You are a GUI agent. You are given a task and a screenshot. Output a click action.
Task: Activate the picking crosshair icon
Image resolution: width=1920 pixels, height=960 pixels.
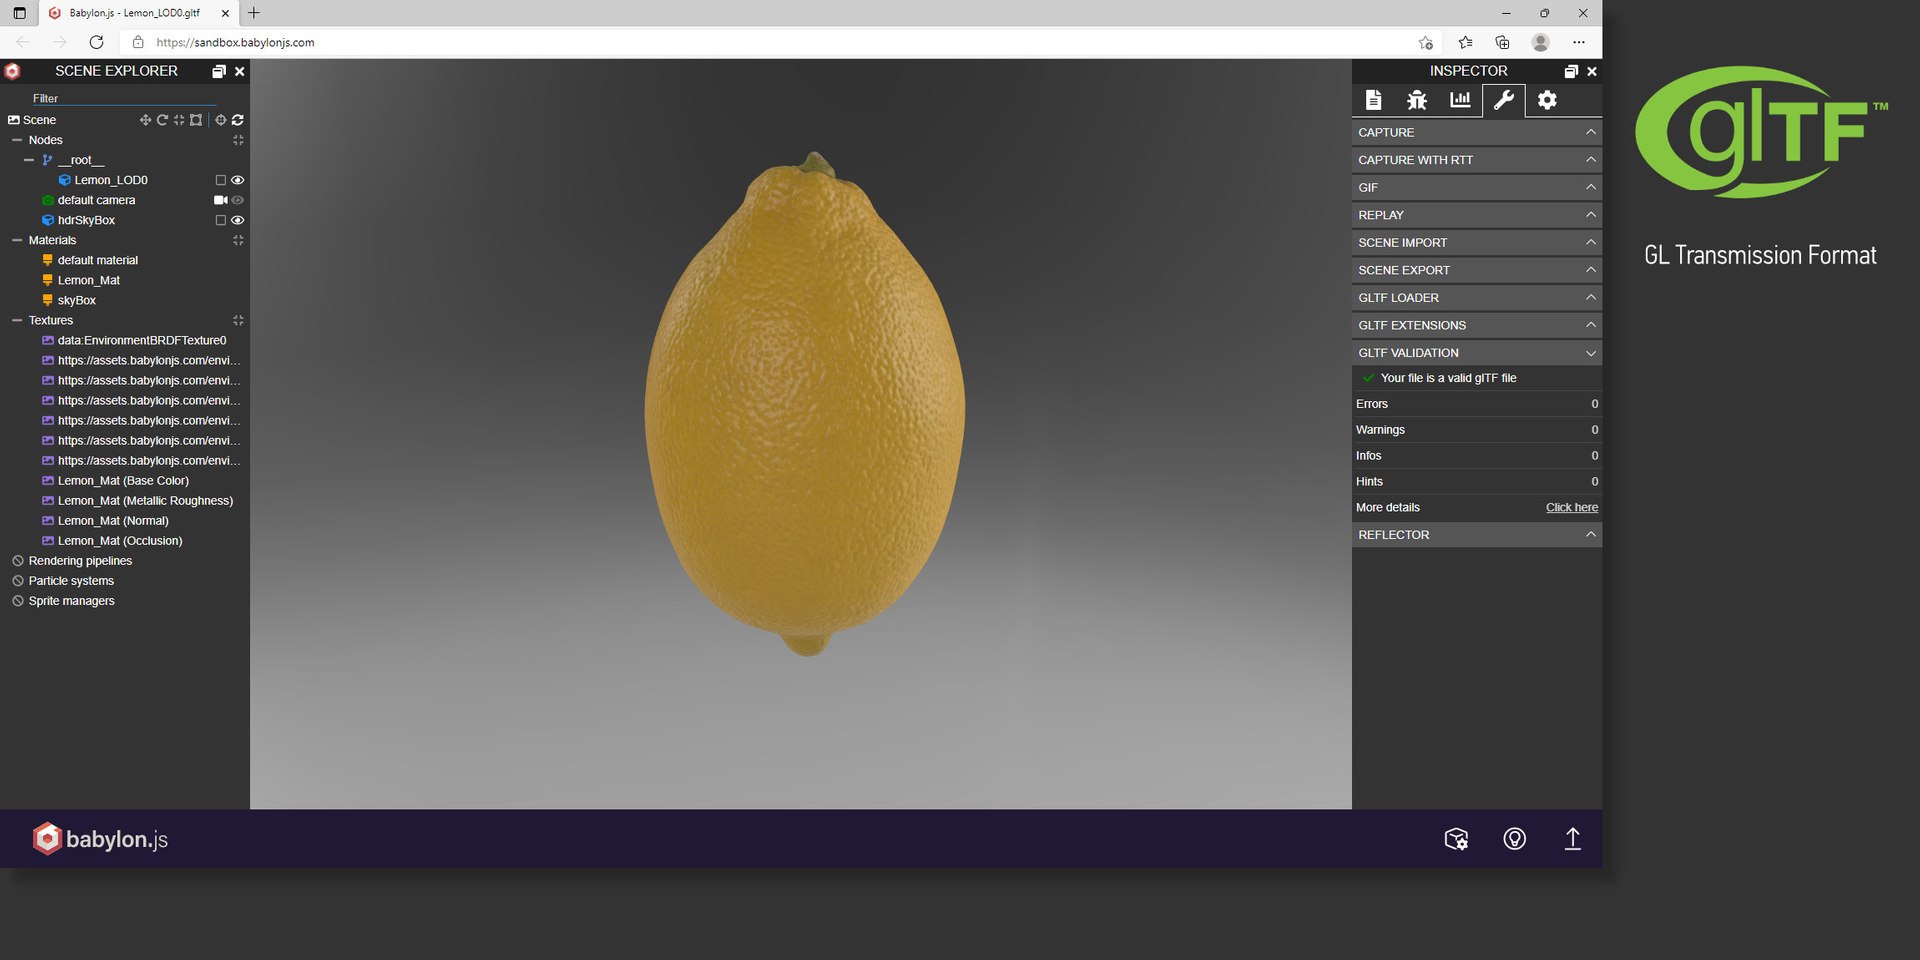point(221,120)
